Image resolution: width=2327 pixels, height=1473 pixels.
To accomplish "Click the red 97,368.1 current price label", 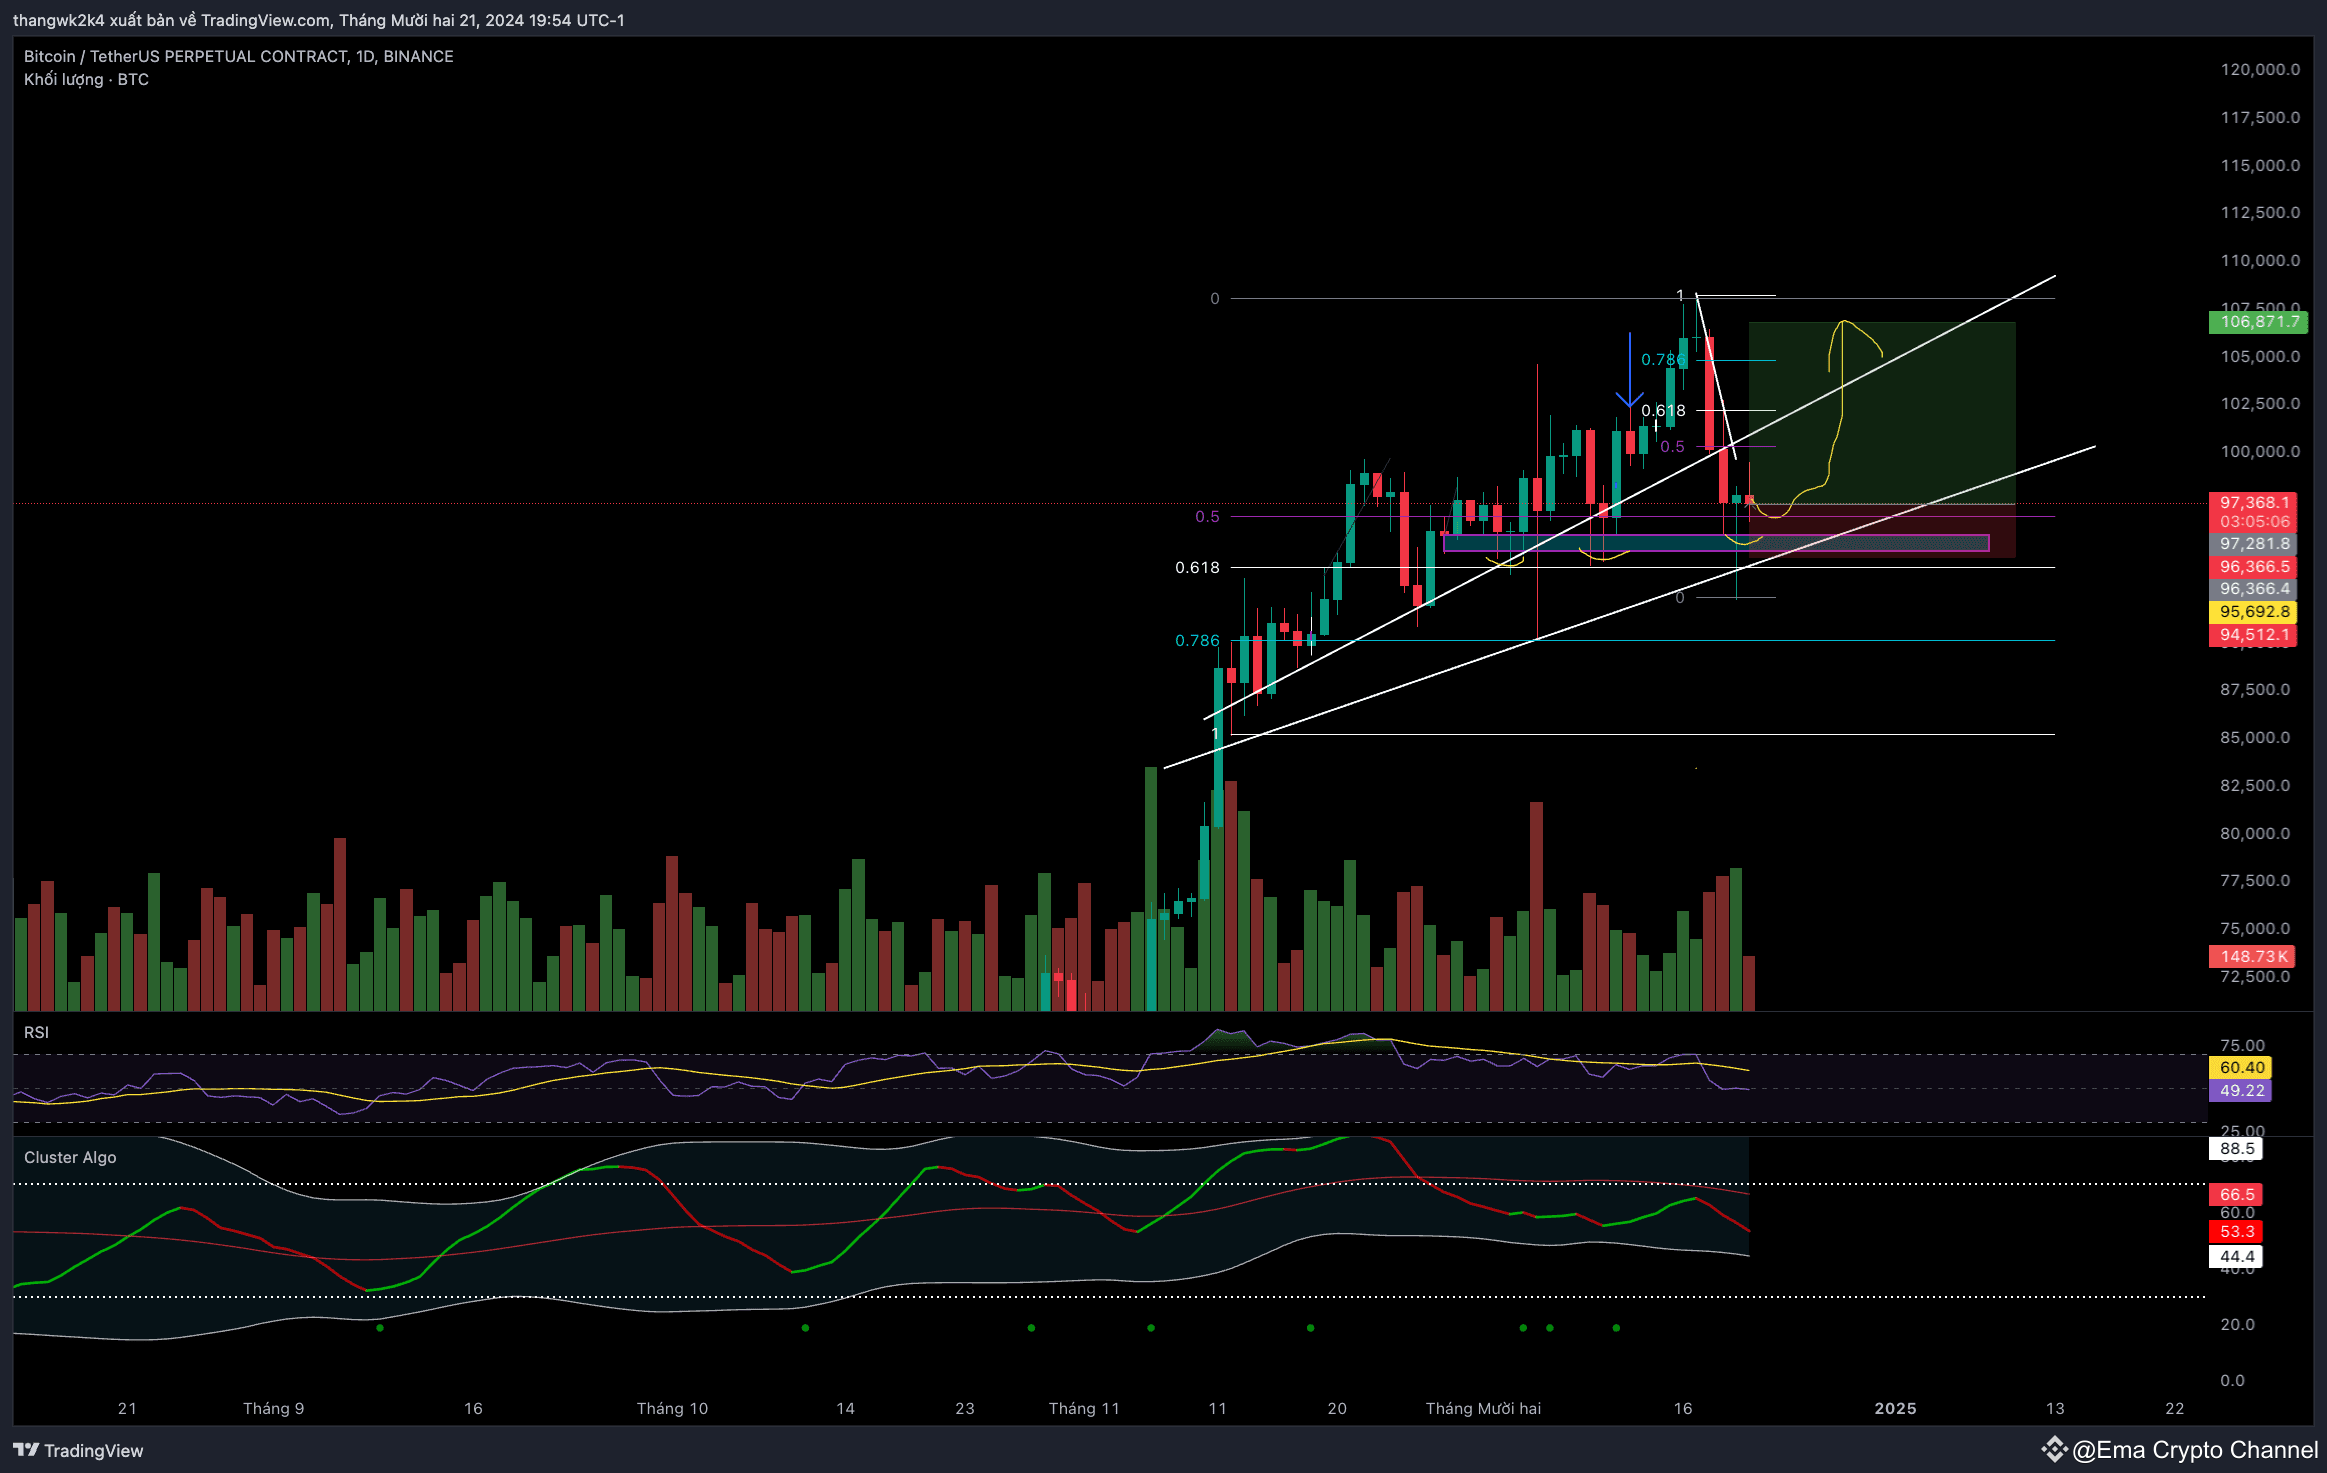I will pyautogui.click(x=2253, y=501).
